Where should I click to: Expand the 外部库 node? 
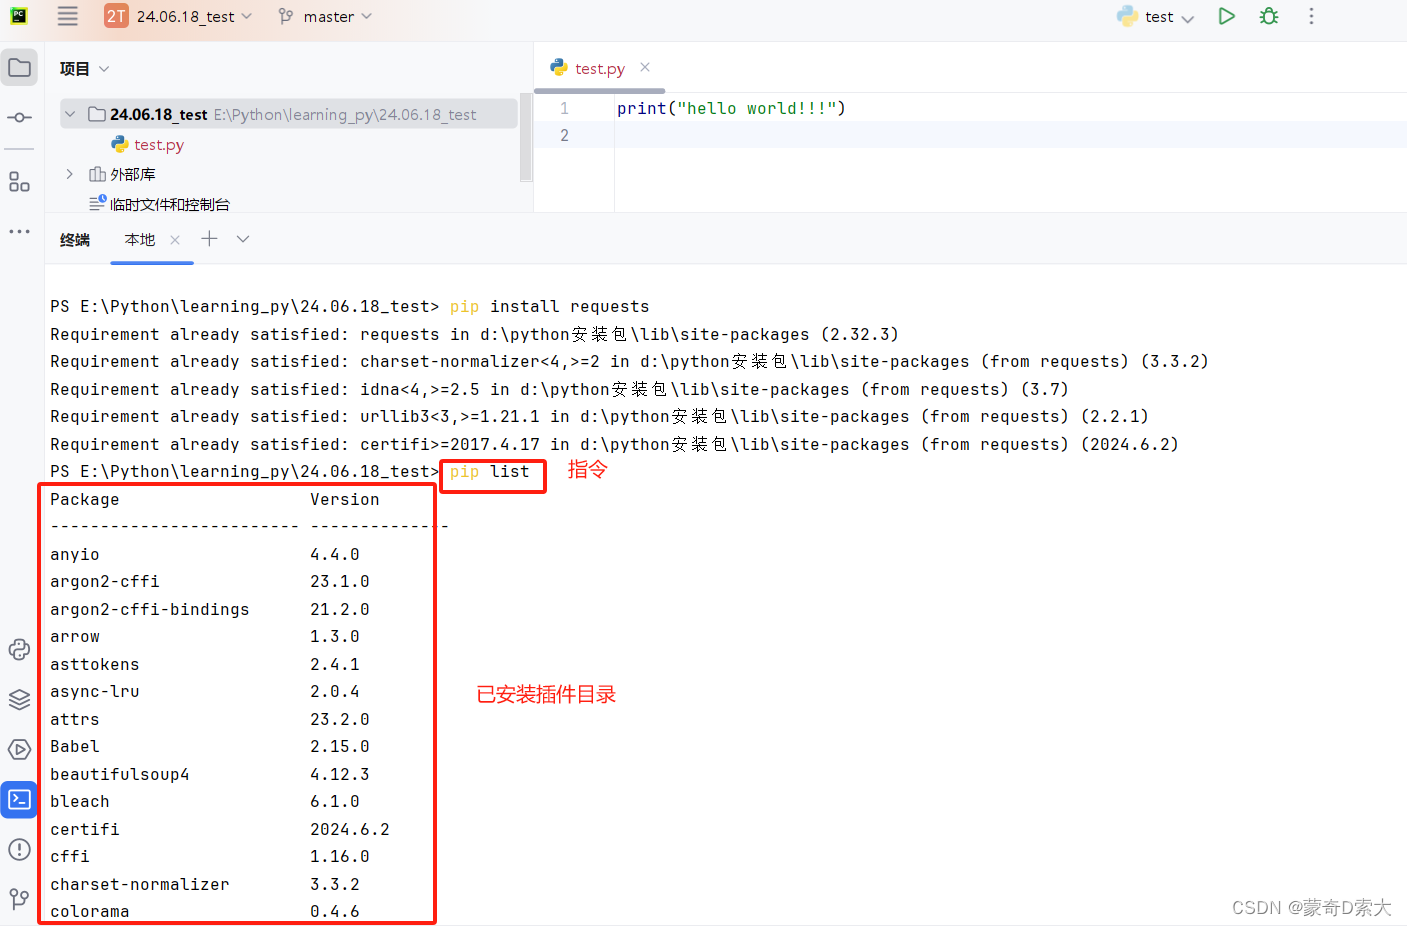69,174
